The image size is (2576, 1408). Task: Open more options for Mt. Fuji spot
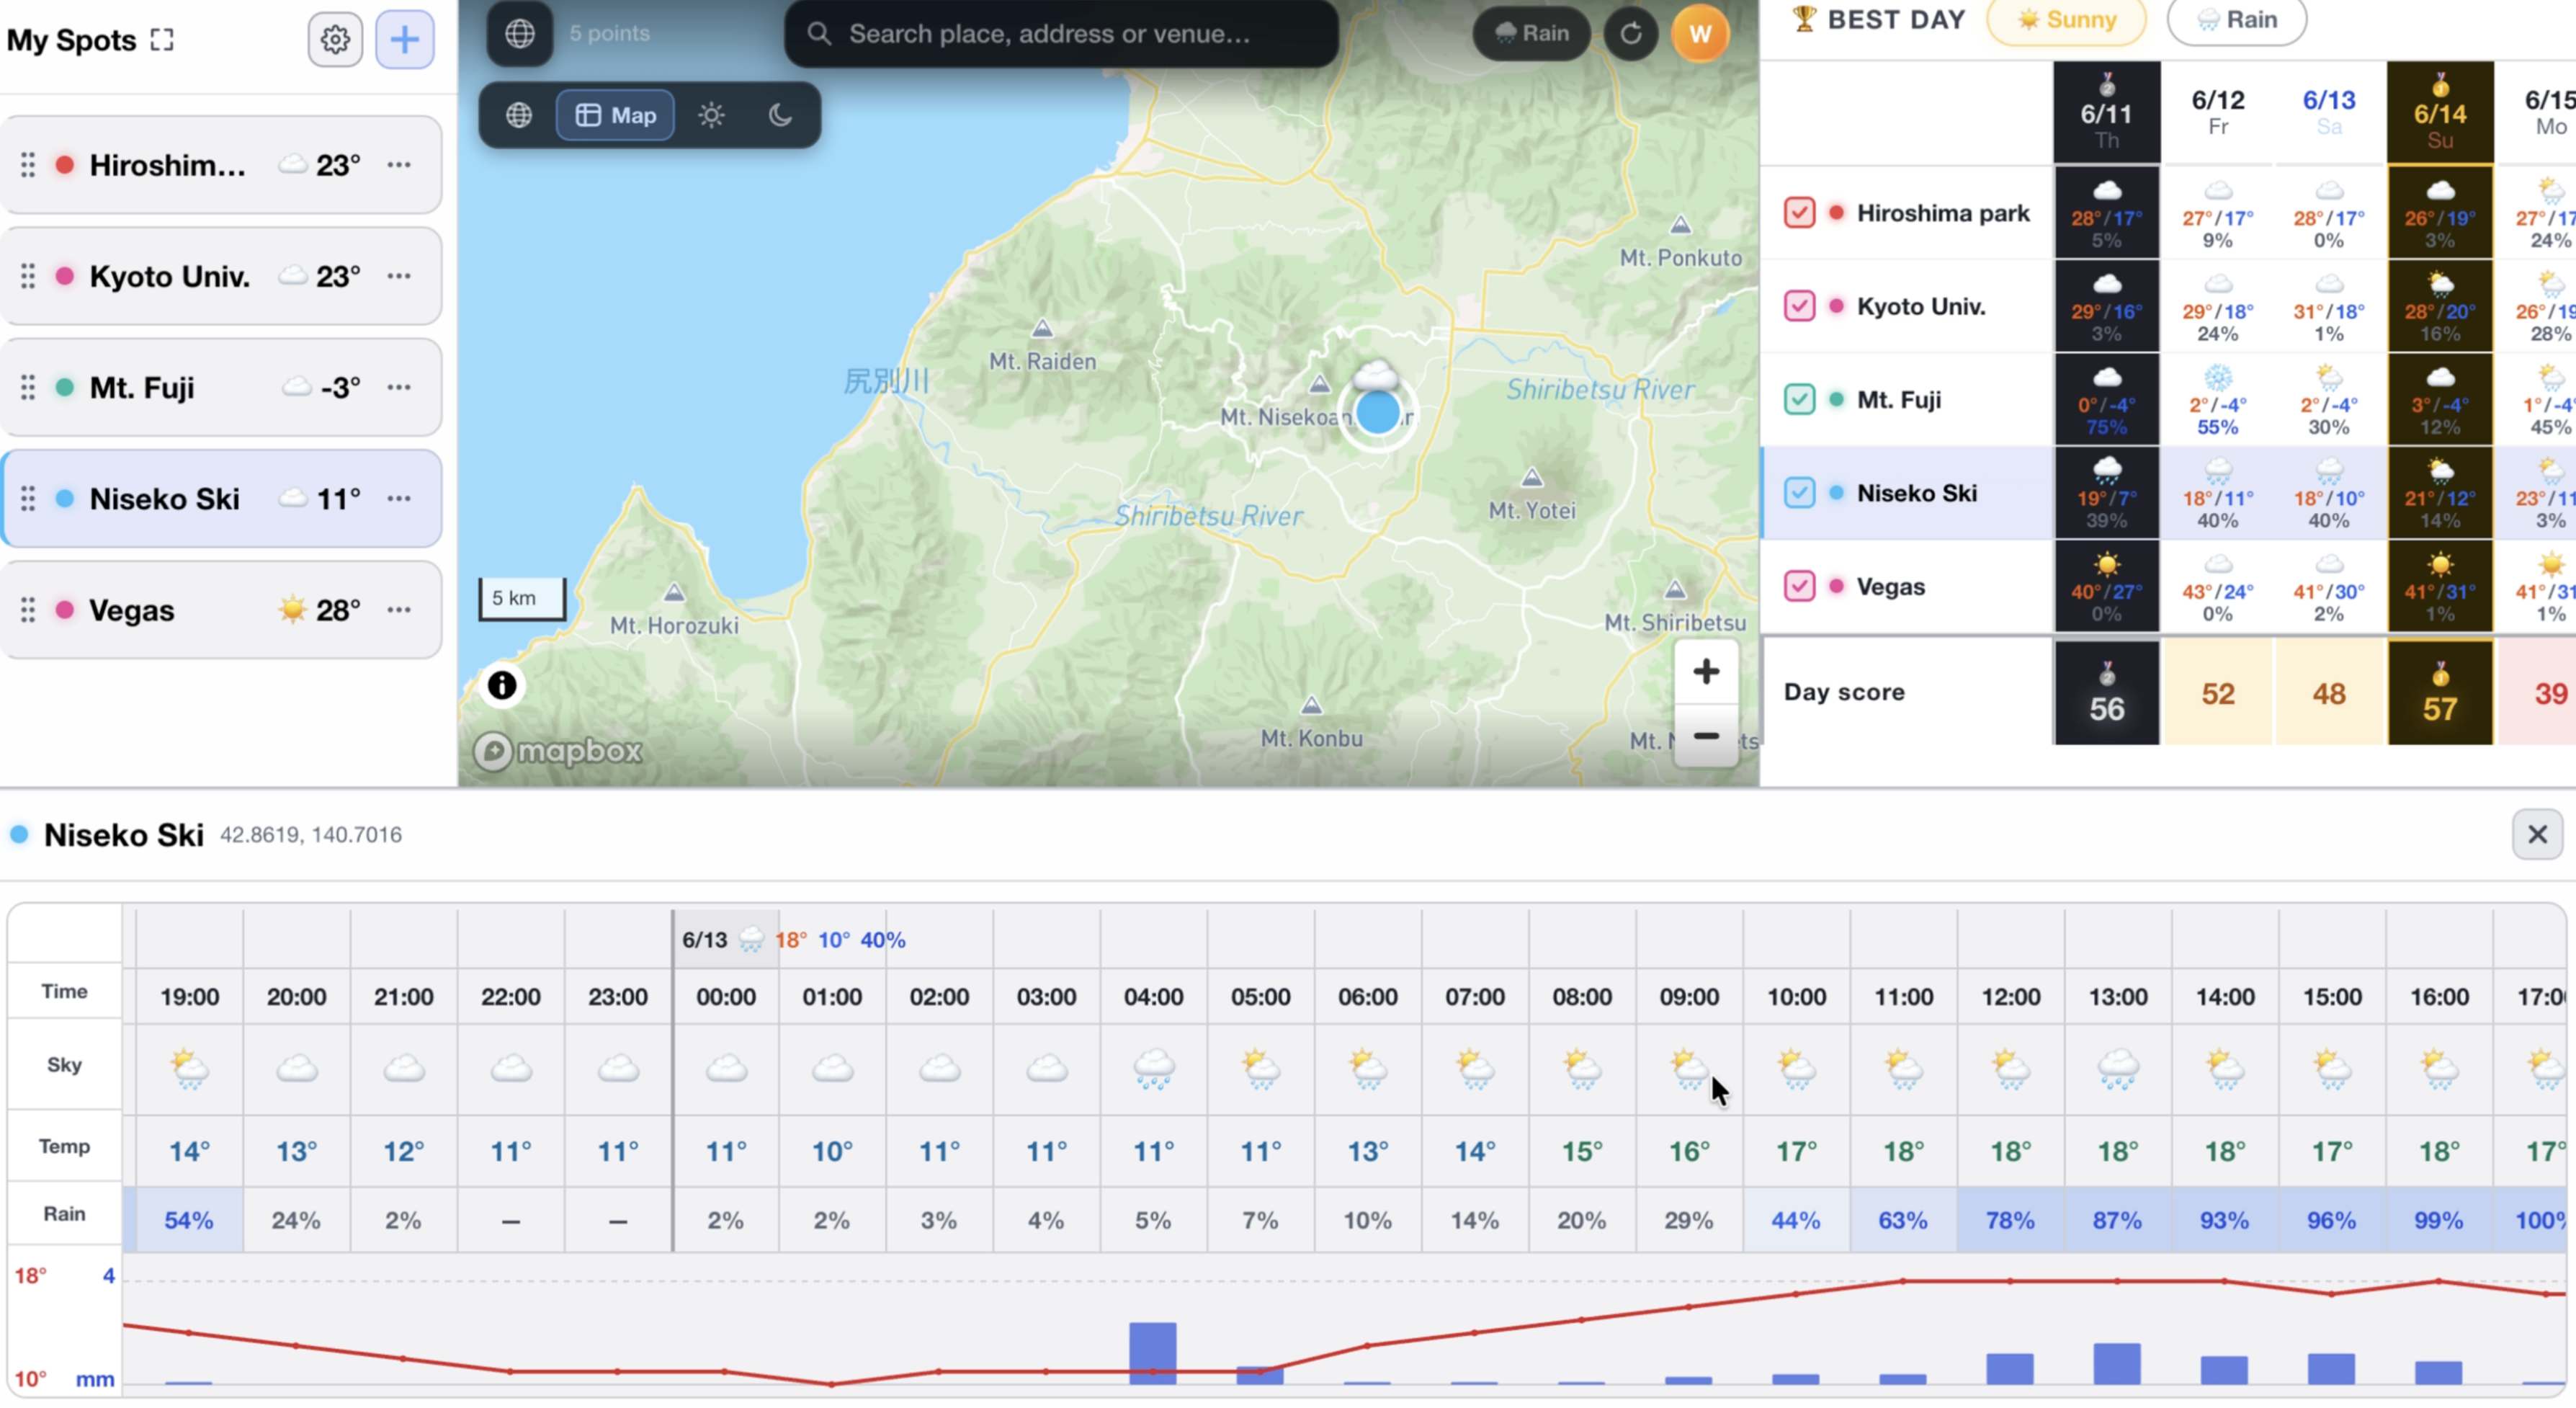399,387
